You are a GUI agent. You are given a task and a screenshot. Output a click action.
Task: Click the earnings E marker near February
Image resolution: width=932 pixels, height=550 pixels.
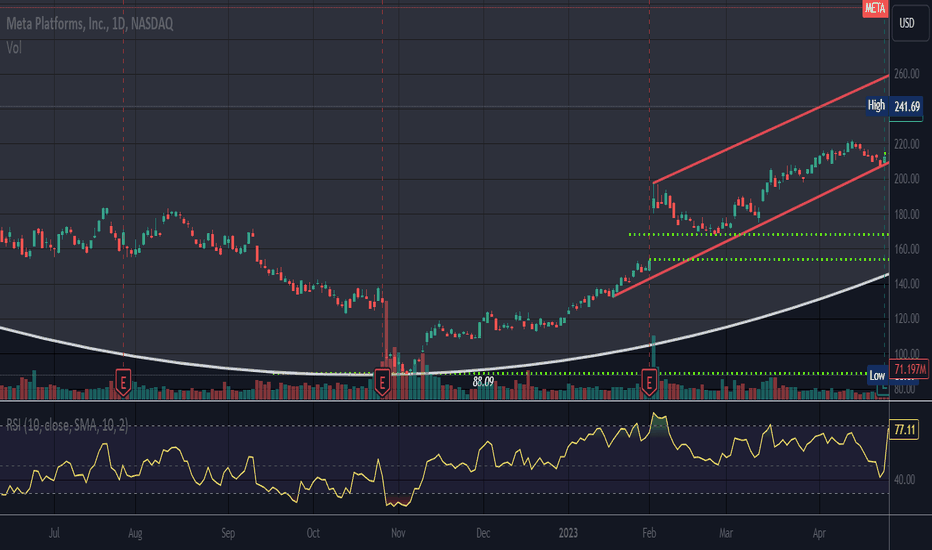[649, 382]
